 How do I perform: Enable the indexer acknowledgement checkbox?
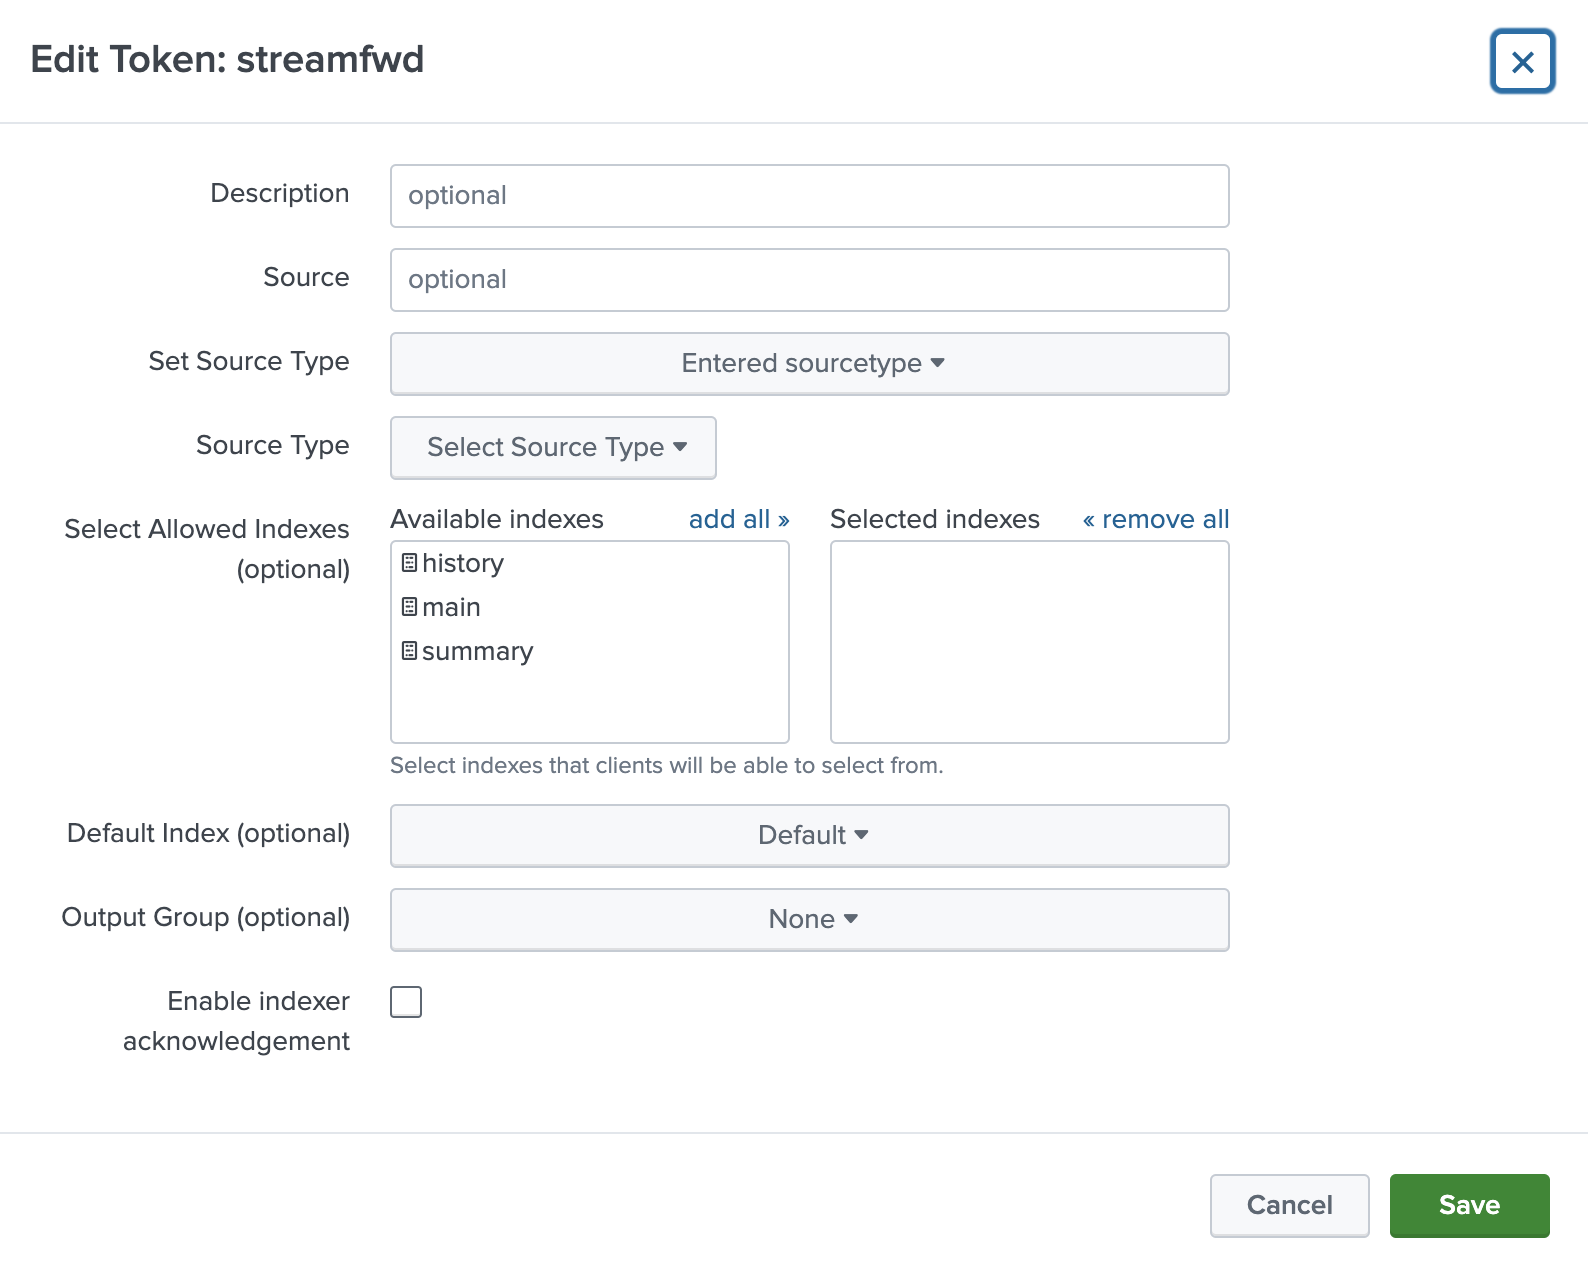(x=406, y=1002)
